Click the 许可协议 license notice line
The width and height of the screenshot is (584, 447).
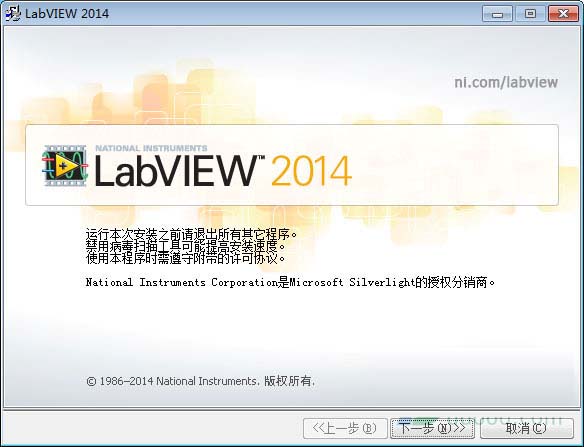(186, 258)
